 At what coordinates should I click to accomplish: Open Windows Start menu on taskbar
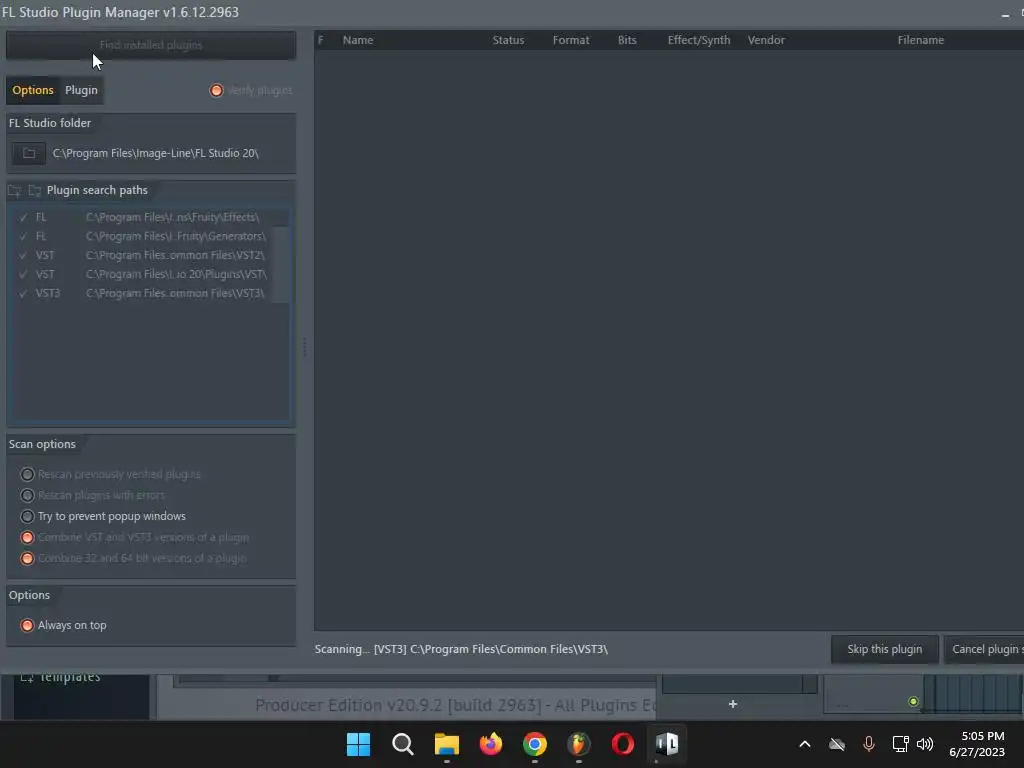click(x=359, y=744)
